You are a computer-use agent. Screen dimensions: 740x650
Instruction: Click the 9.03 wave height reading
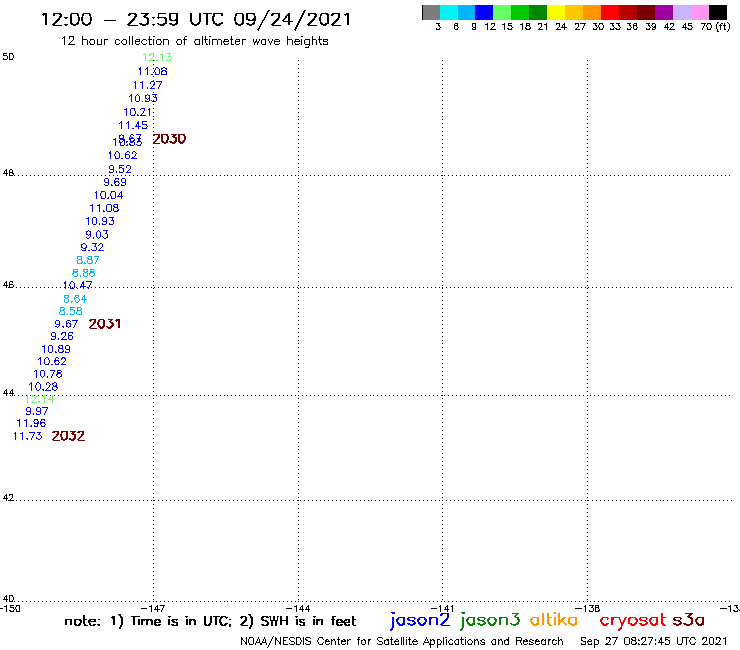pos(97,234)
